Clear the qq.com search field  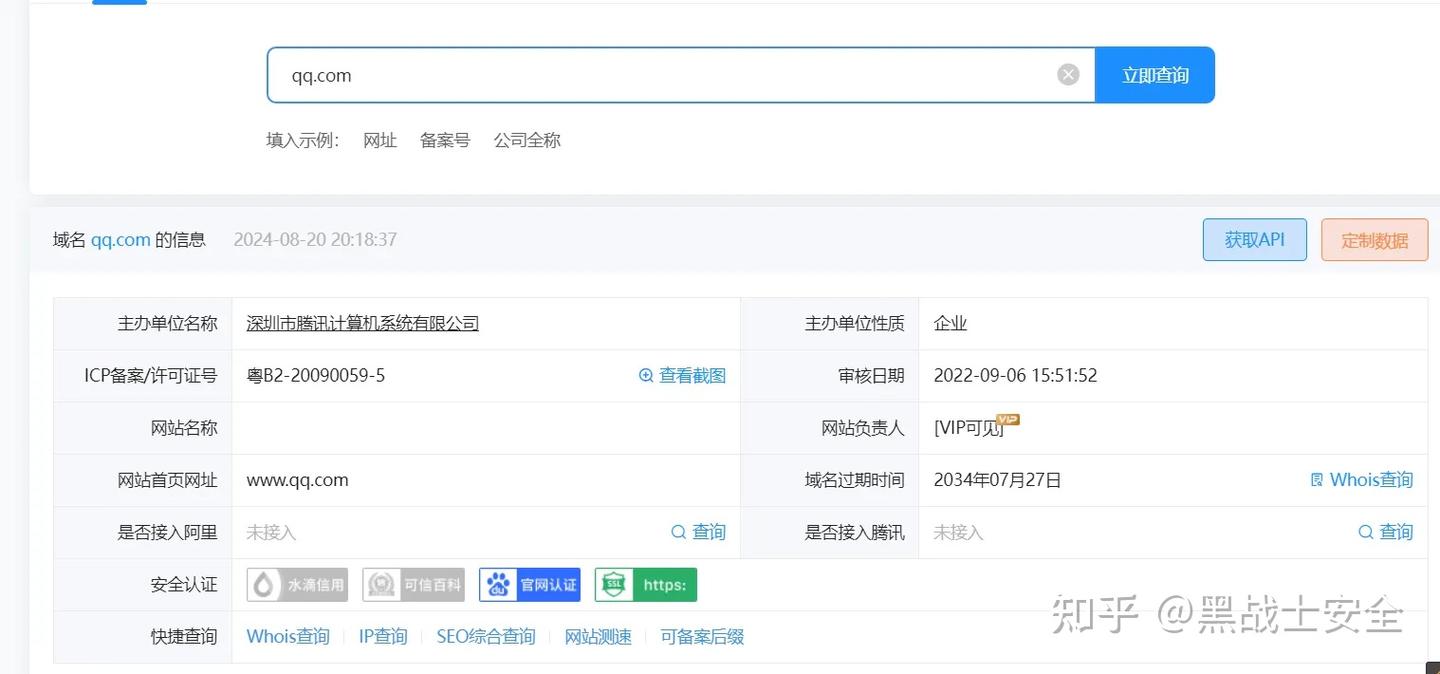1068,75
